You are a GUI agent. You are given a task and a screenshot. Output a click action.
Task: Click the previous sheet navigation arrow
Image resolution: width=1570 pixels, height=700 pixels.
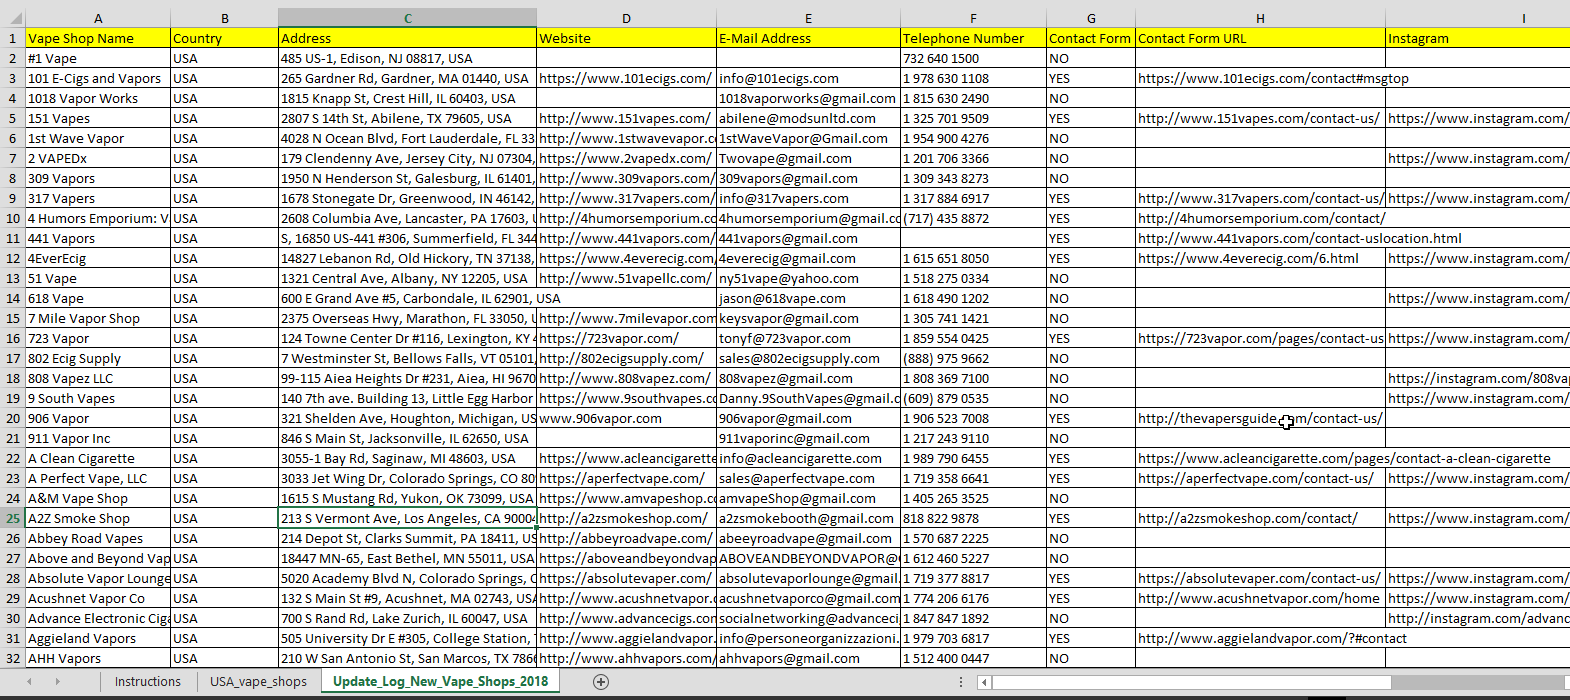29,682
